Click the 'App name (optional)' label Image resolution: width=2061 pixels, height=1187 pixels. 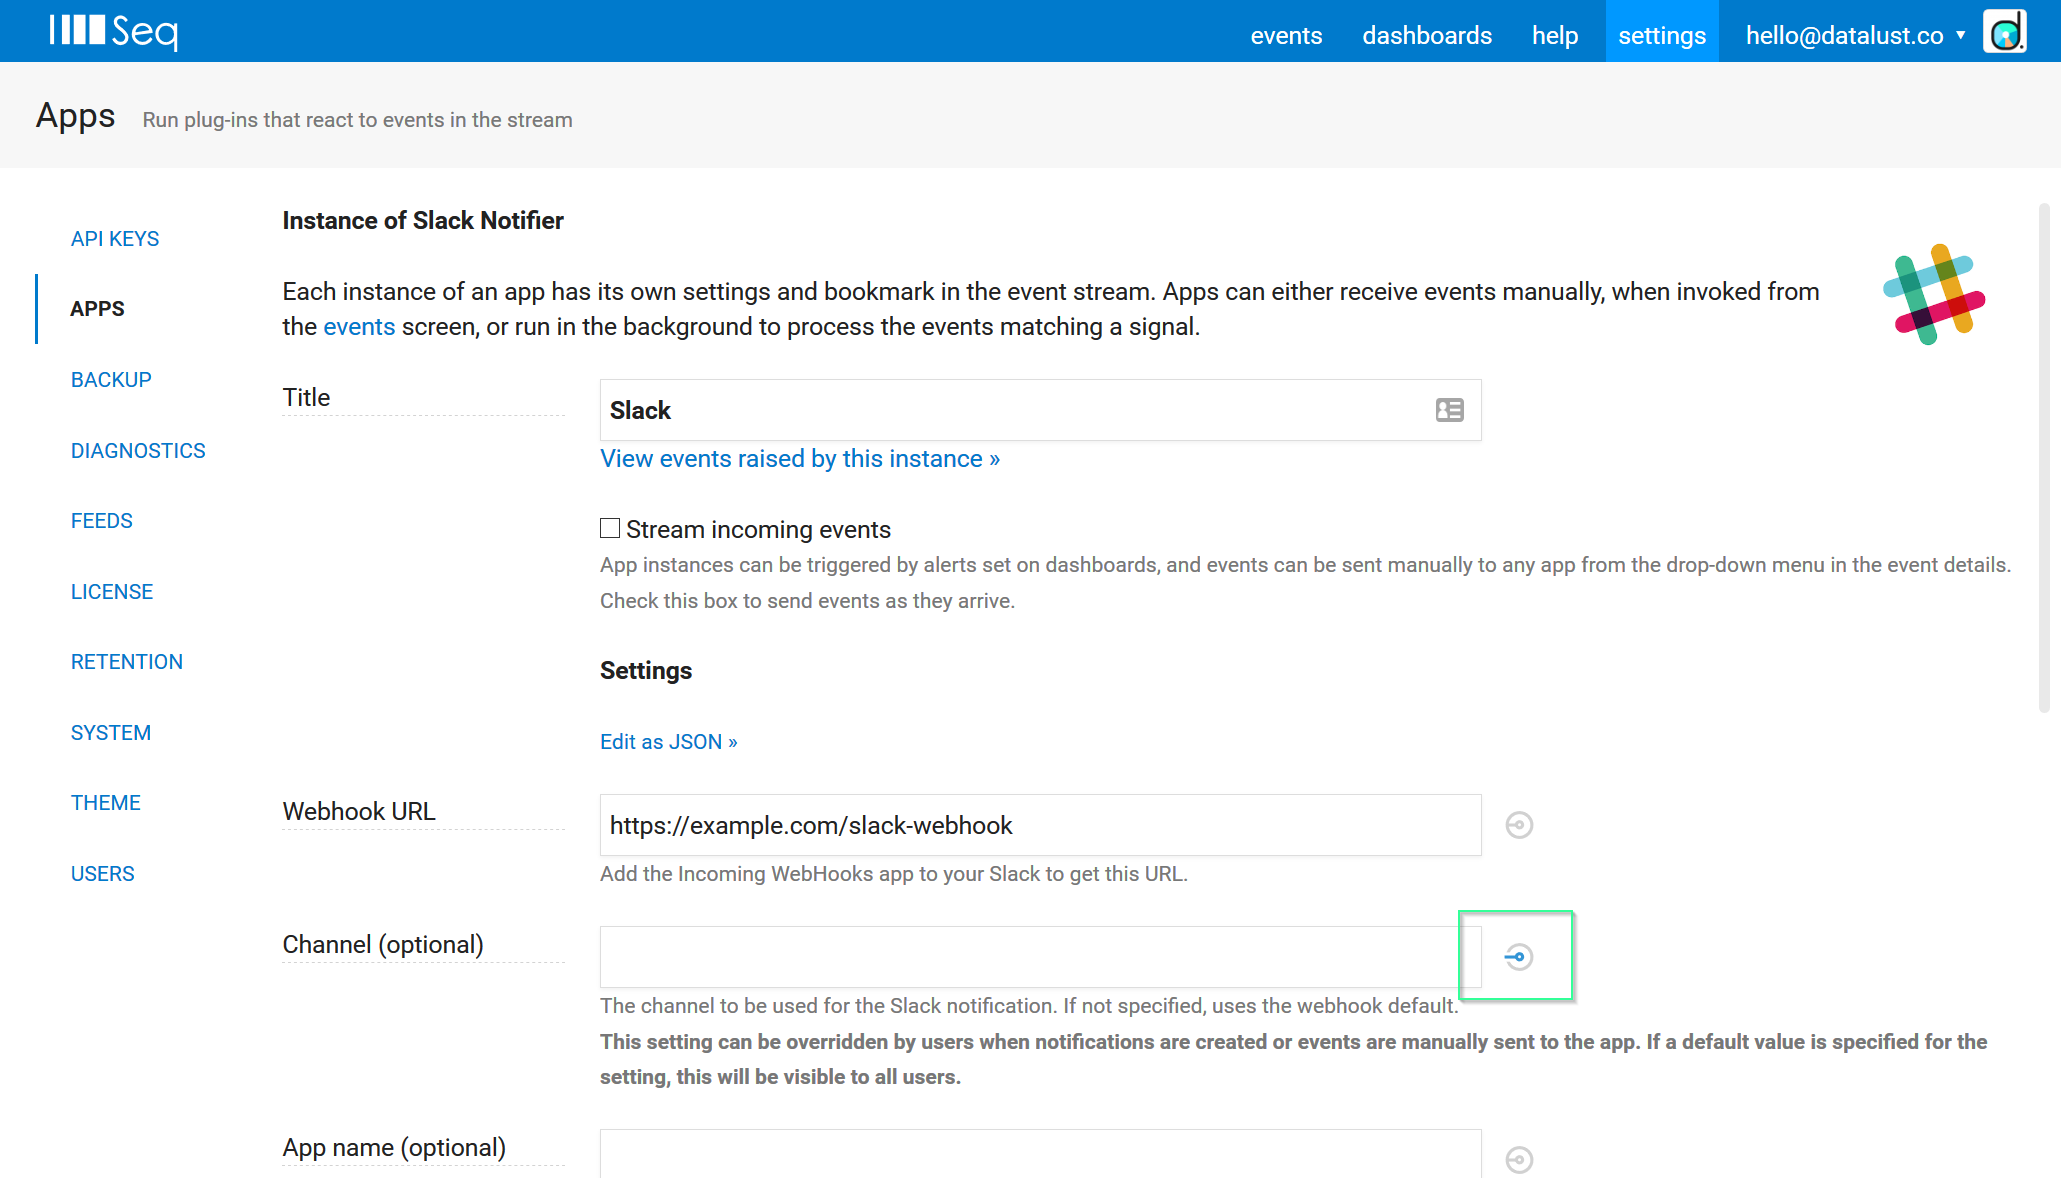(x=394, y=1147)
